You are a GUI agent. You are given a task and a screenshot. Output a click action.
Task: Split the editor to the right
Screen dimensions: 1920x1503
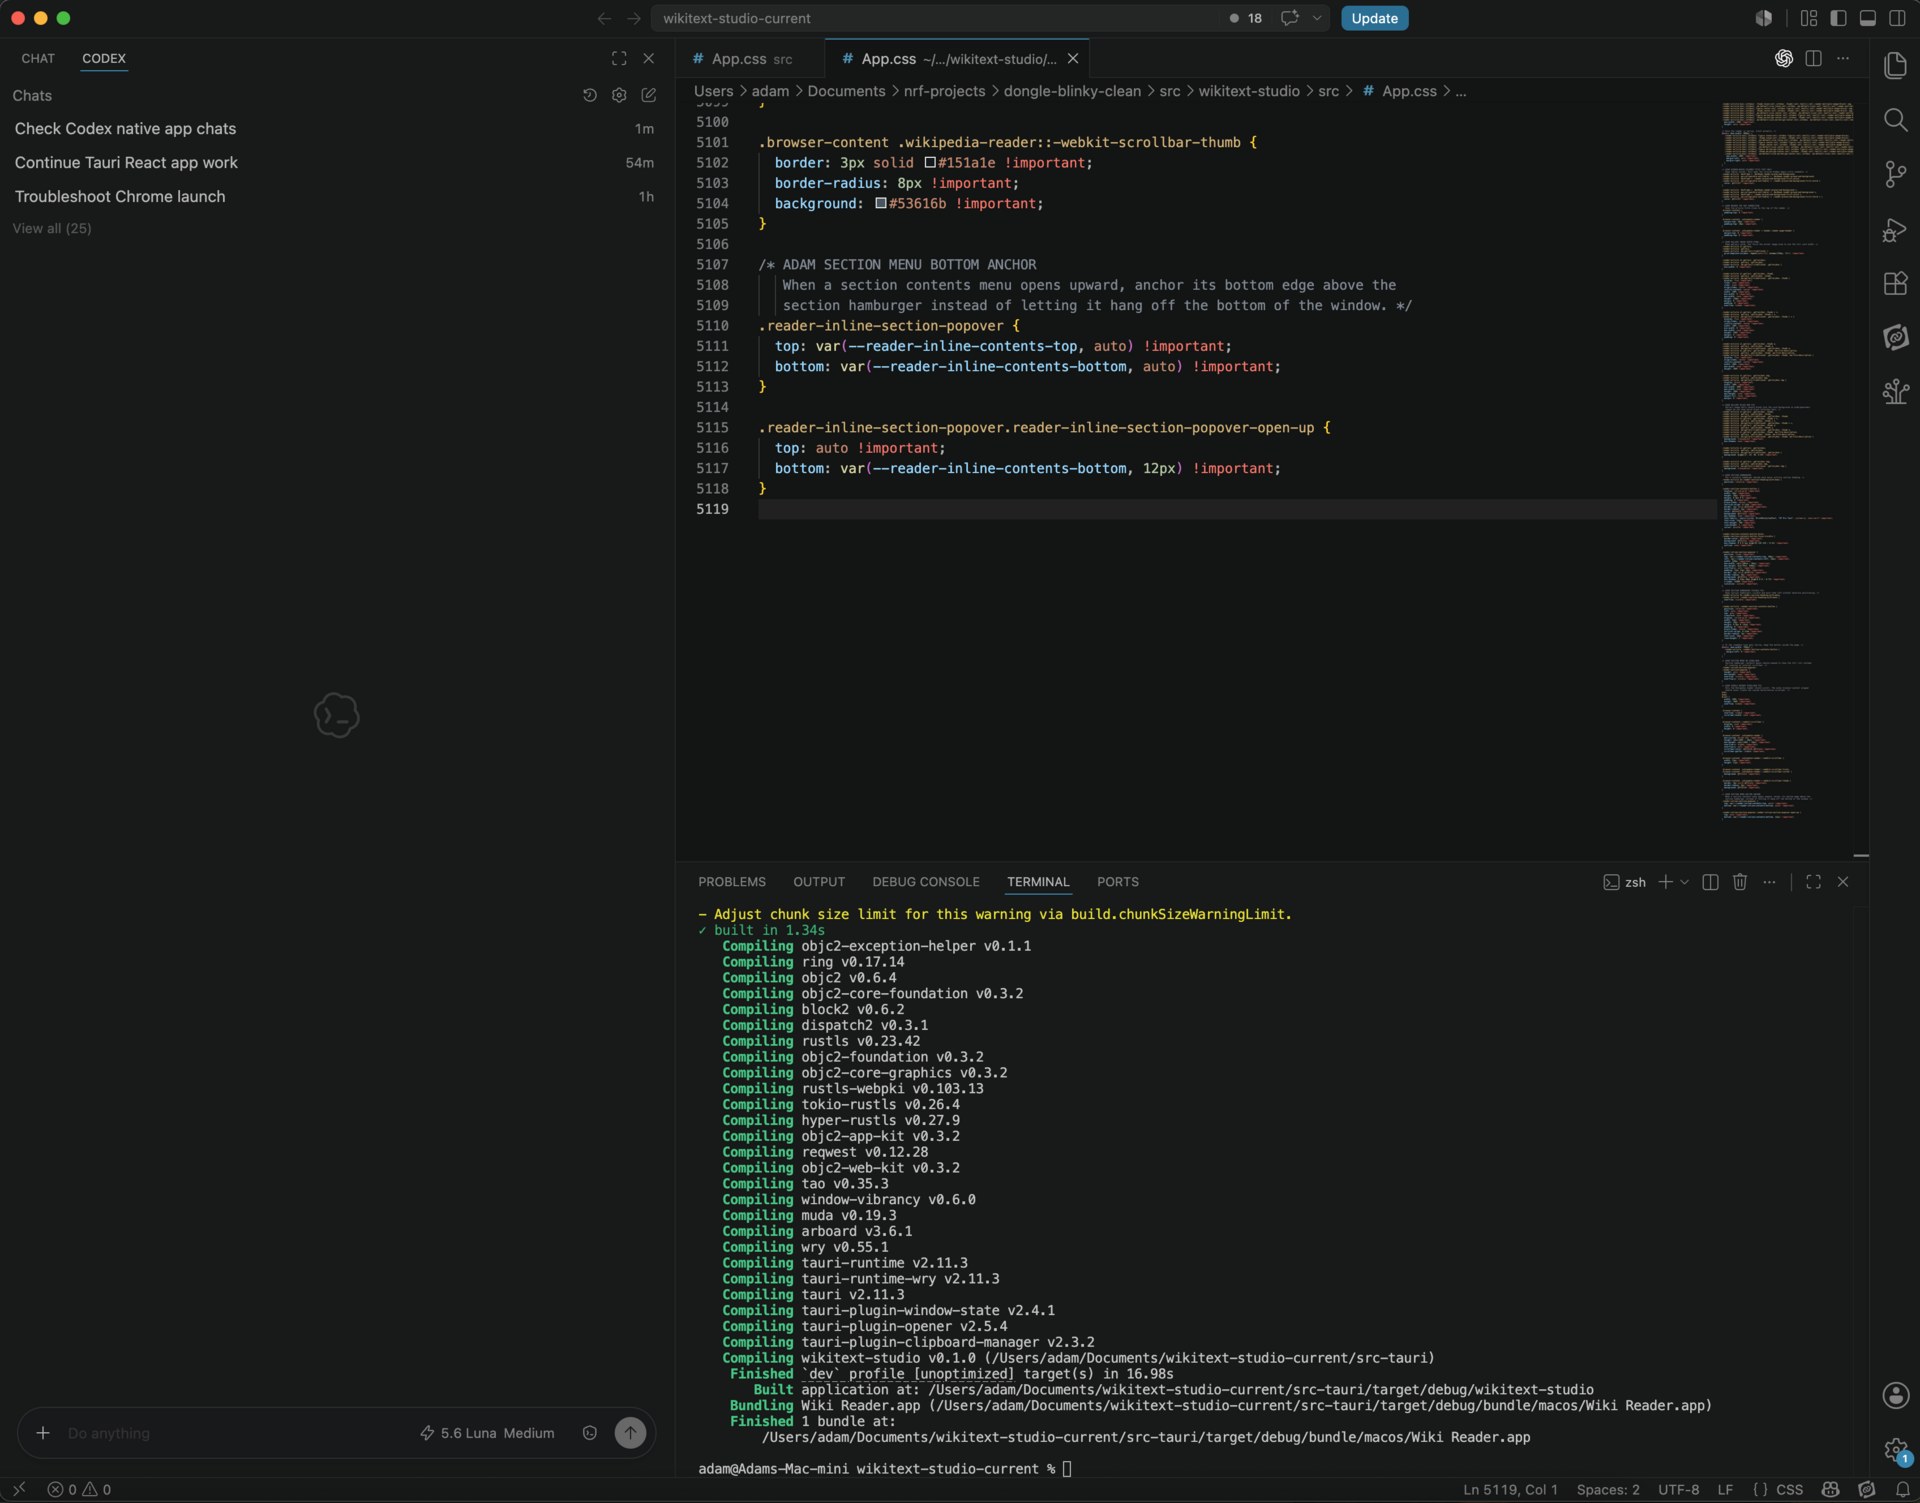(1813, 59)
